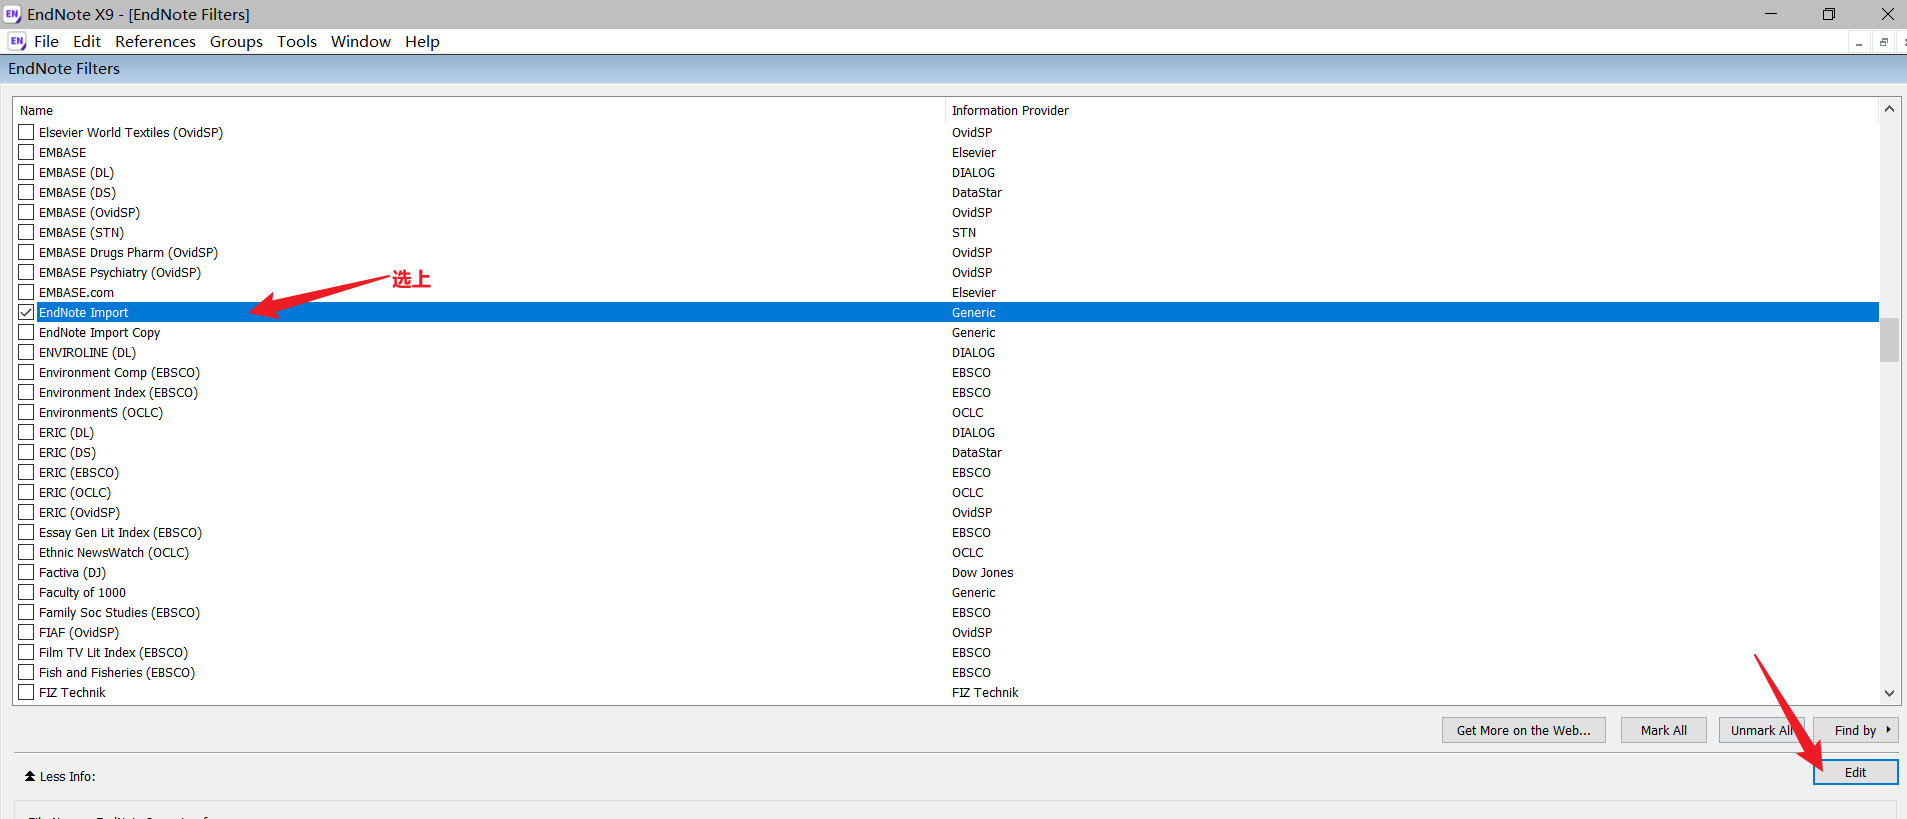Sort by the Name column header
Viewport: 1907px width, 819px height.
pos(479,110)
